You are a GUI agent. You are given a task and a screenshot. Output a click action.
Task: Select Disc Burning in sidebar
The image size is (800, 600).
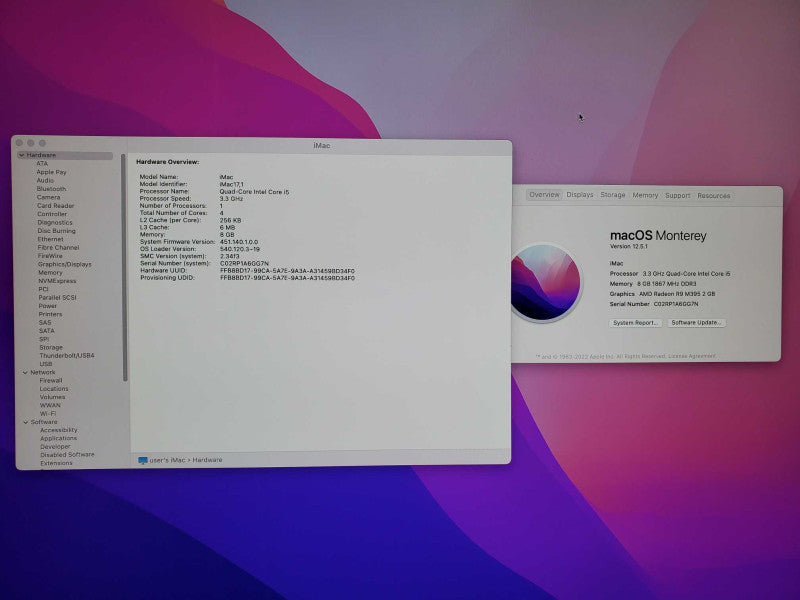pos(56,231)
